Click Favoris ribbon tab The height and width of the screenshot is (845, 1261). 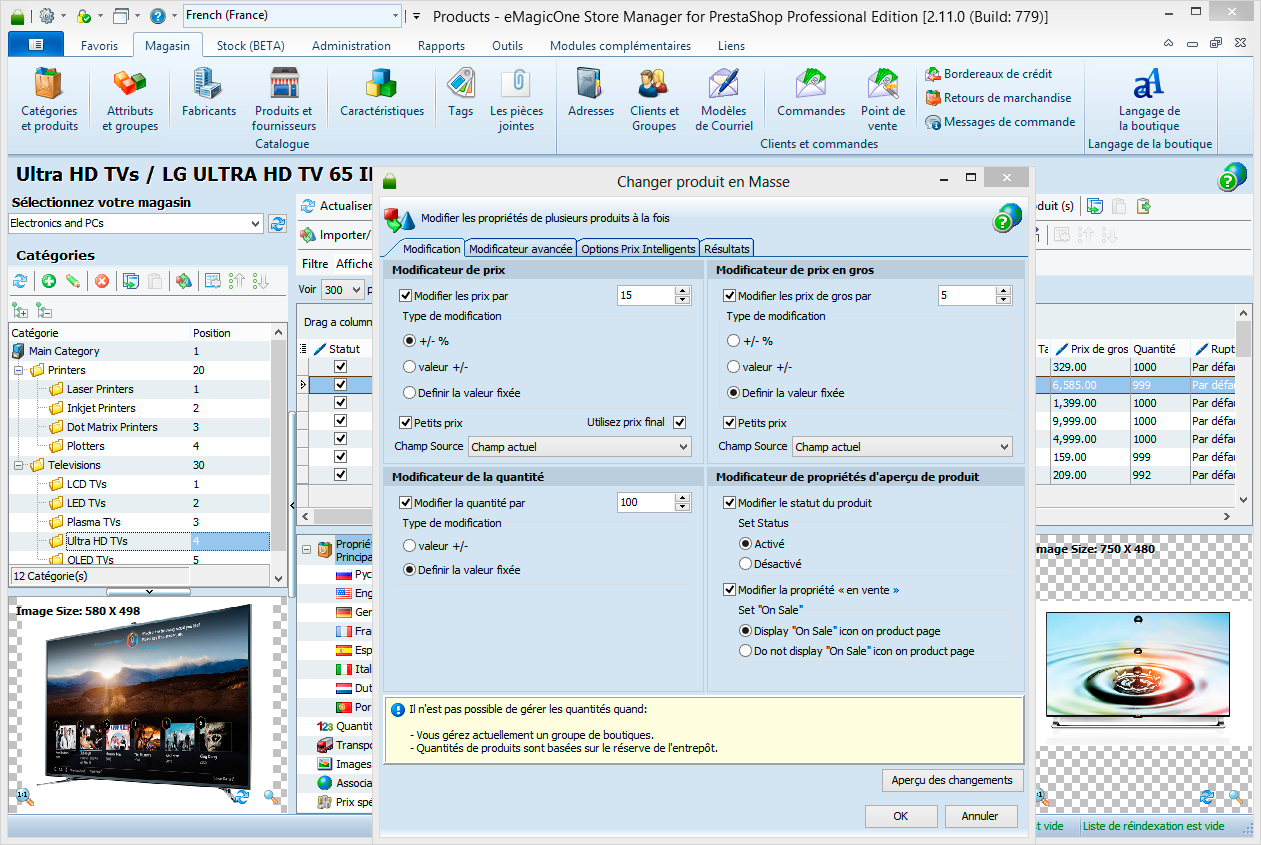coord(99,46)
